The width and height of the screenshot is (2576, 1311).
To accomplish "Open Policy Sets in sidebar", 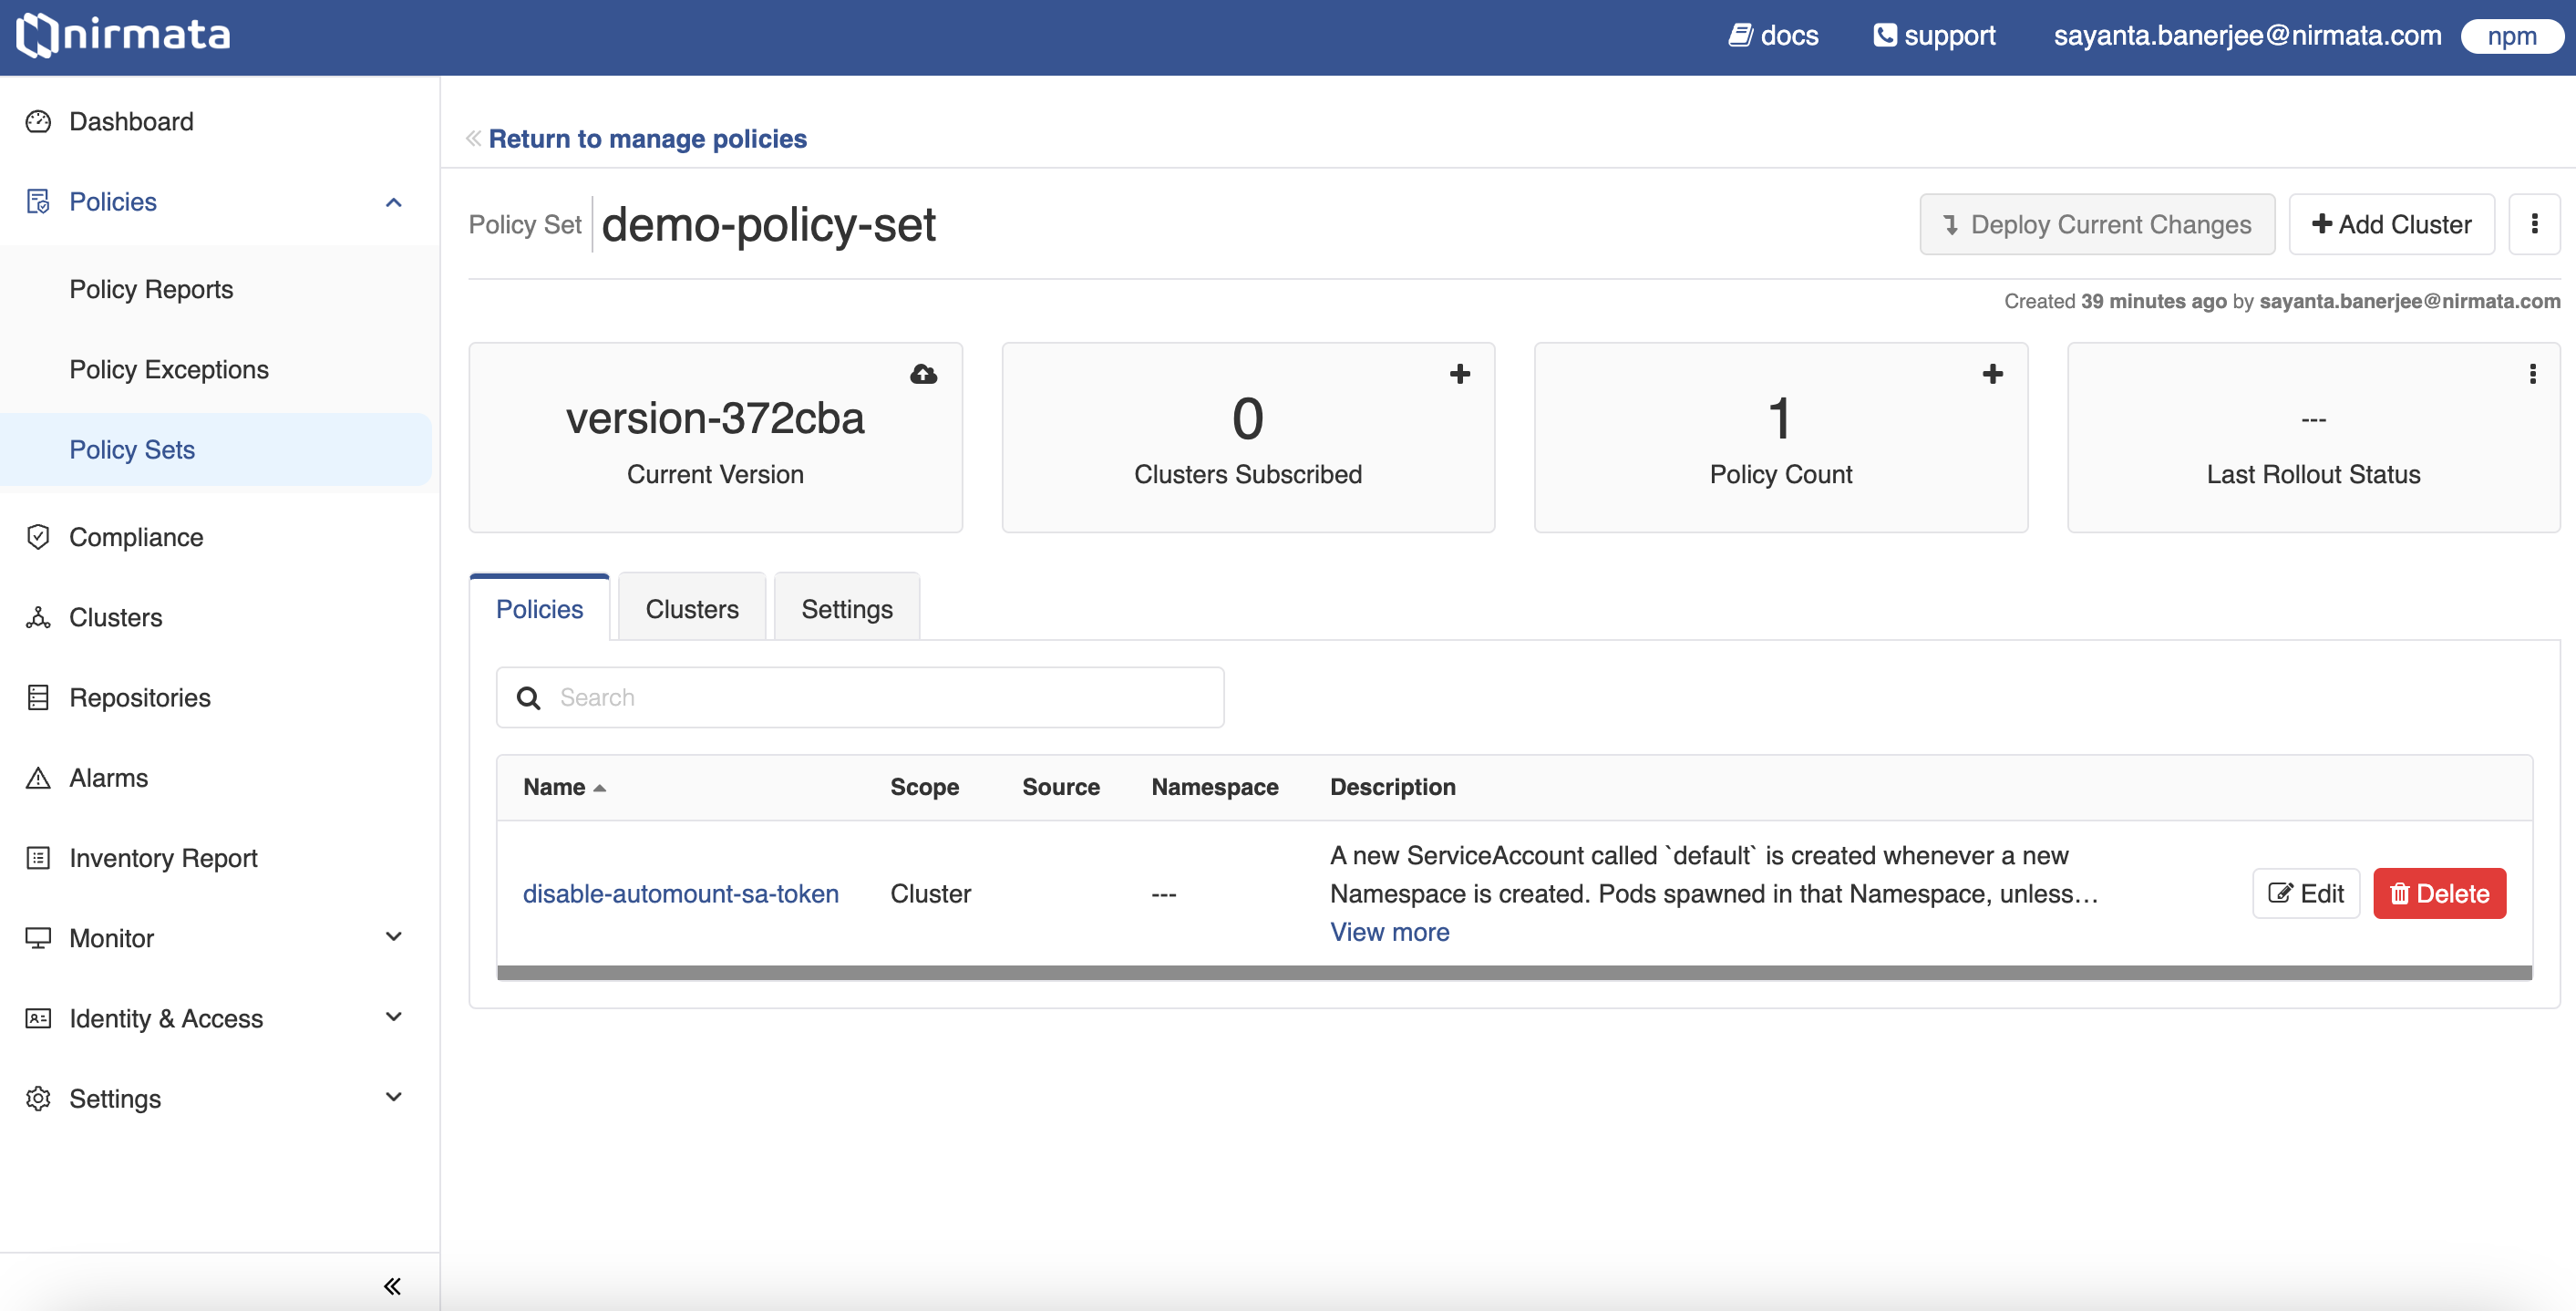I will tap(216, 450).
